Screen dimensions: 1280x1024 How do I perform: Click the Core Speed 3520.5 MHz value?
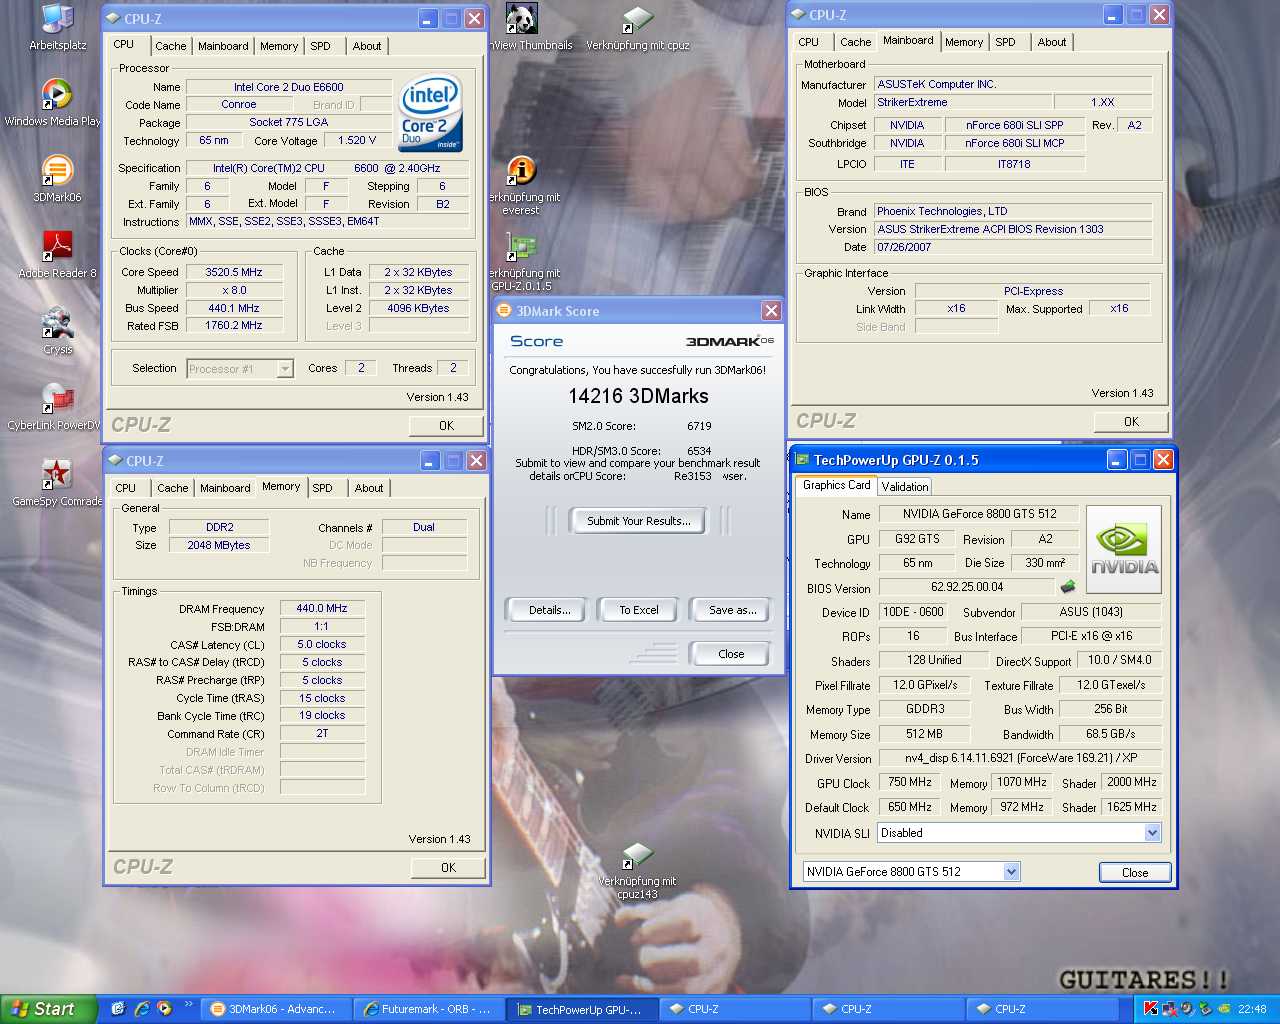pyautogui.click(x=234, y=272)
